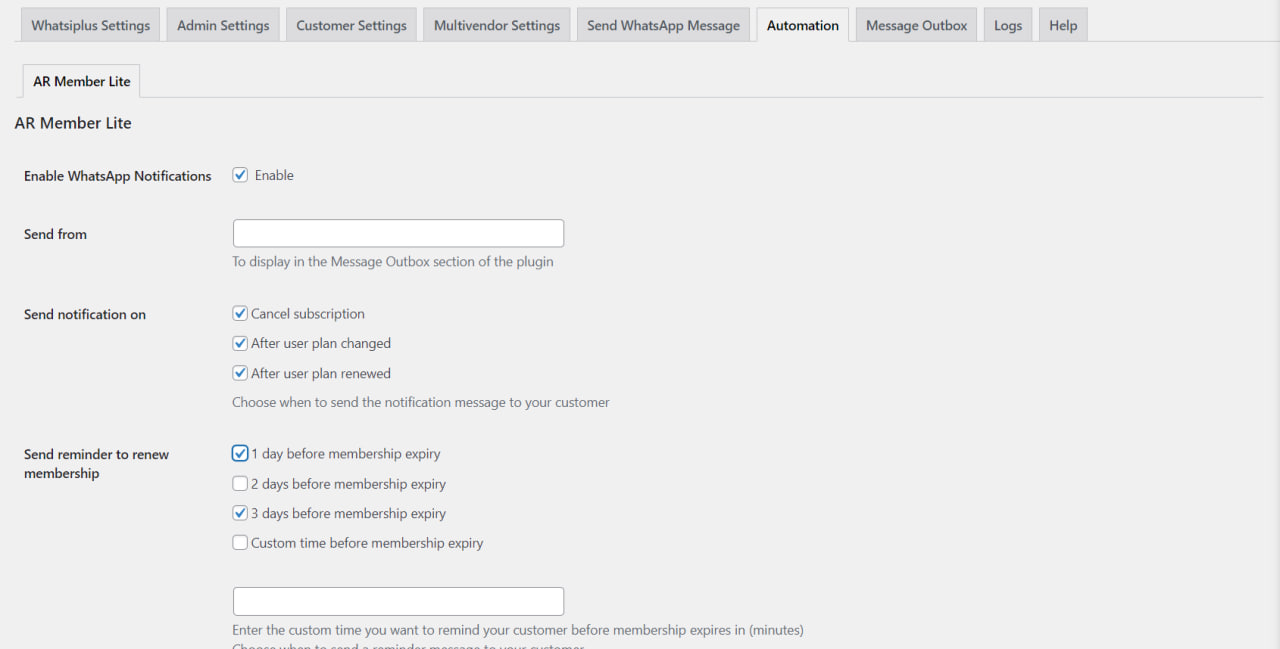Disable 1 day before membership expiry reminder
Viewport: 1280px width, 649px height.
coord(240,452)
